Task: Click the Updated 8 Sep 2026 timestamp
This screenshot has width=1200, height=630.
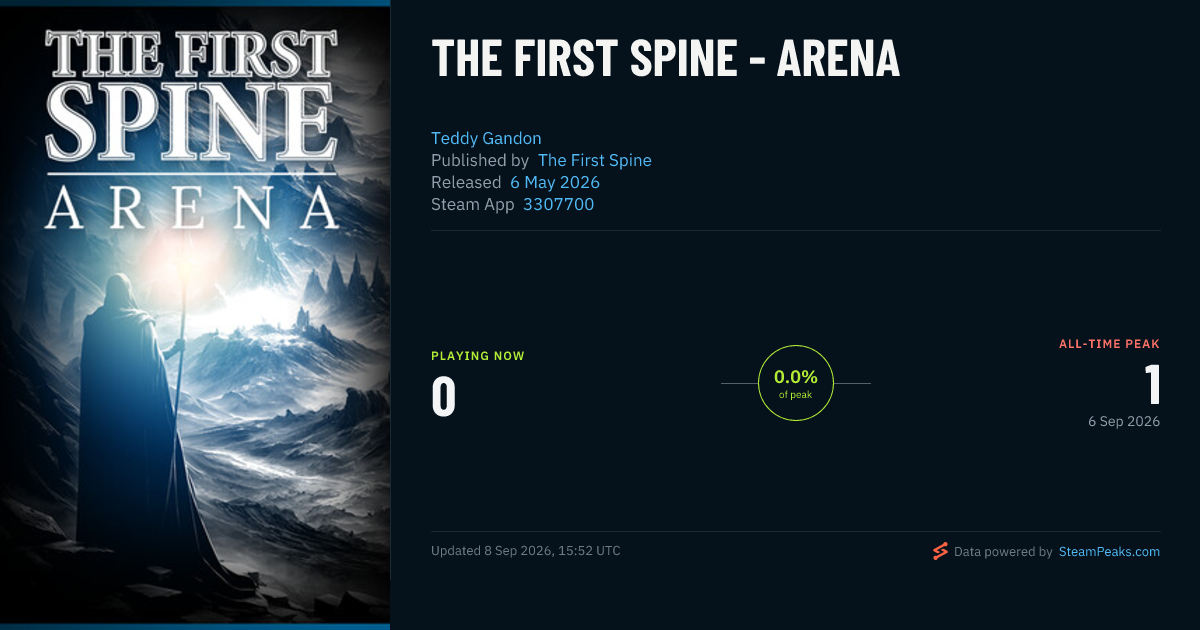Action: (x=526, y=551)
